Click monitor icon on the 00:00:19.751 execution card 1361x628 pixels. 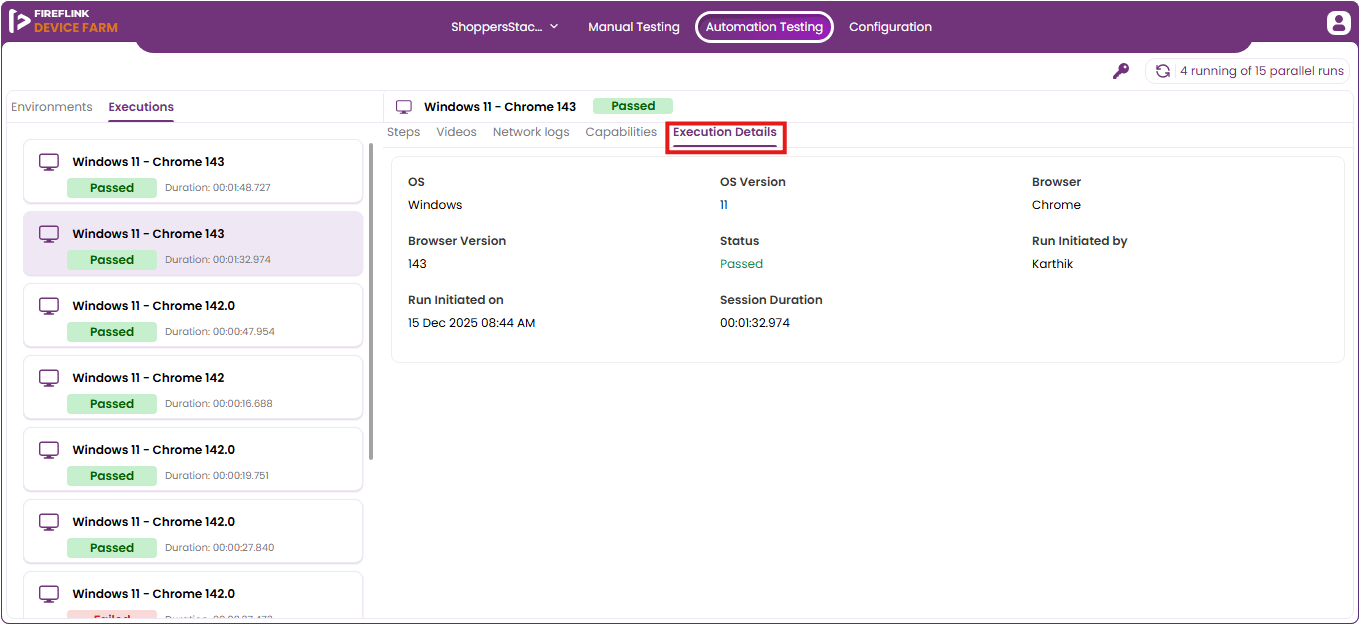pos(49,450)
